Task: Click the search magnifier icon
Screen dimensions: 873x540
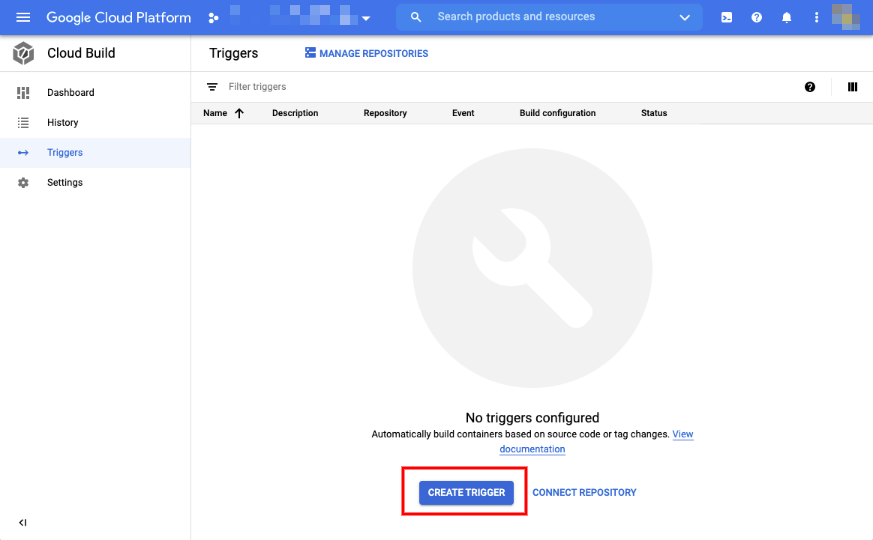Action: (415, 17)
